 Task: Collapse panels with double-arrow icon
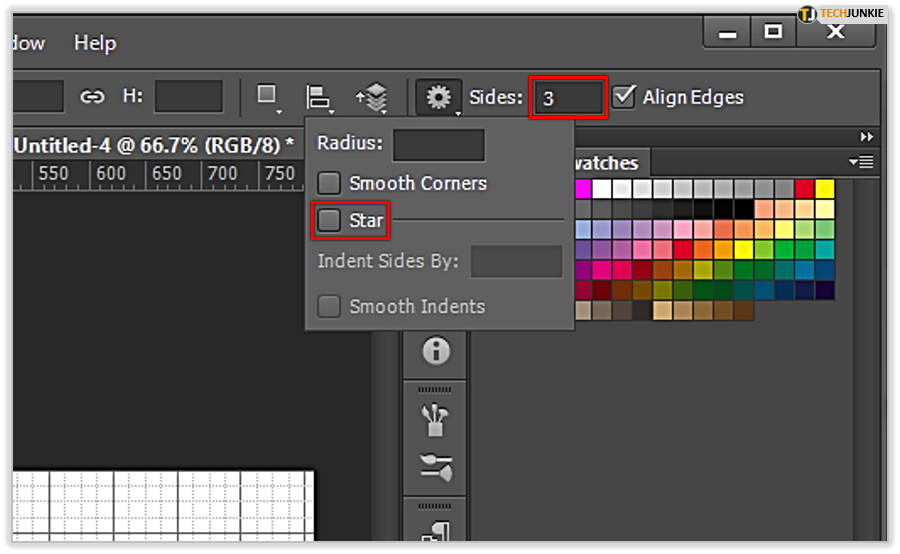pos(867,137)
